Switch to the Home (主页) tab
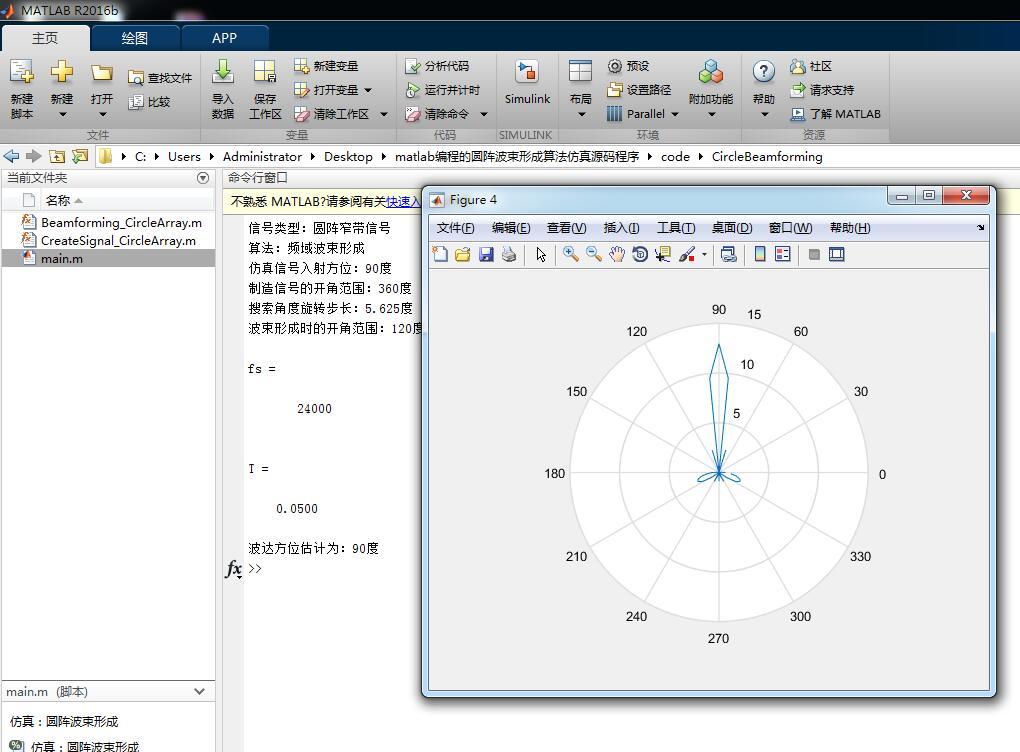 [x=45, y=38]
